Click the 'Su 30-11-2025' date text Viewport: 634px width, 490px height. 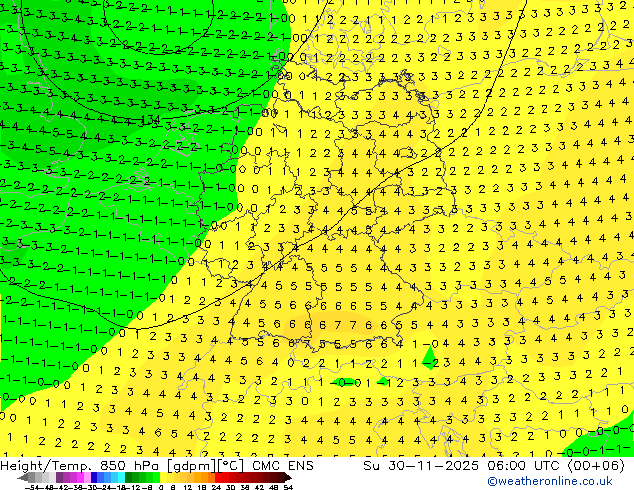coord(421,466)
